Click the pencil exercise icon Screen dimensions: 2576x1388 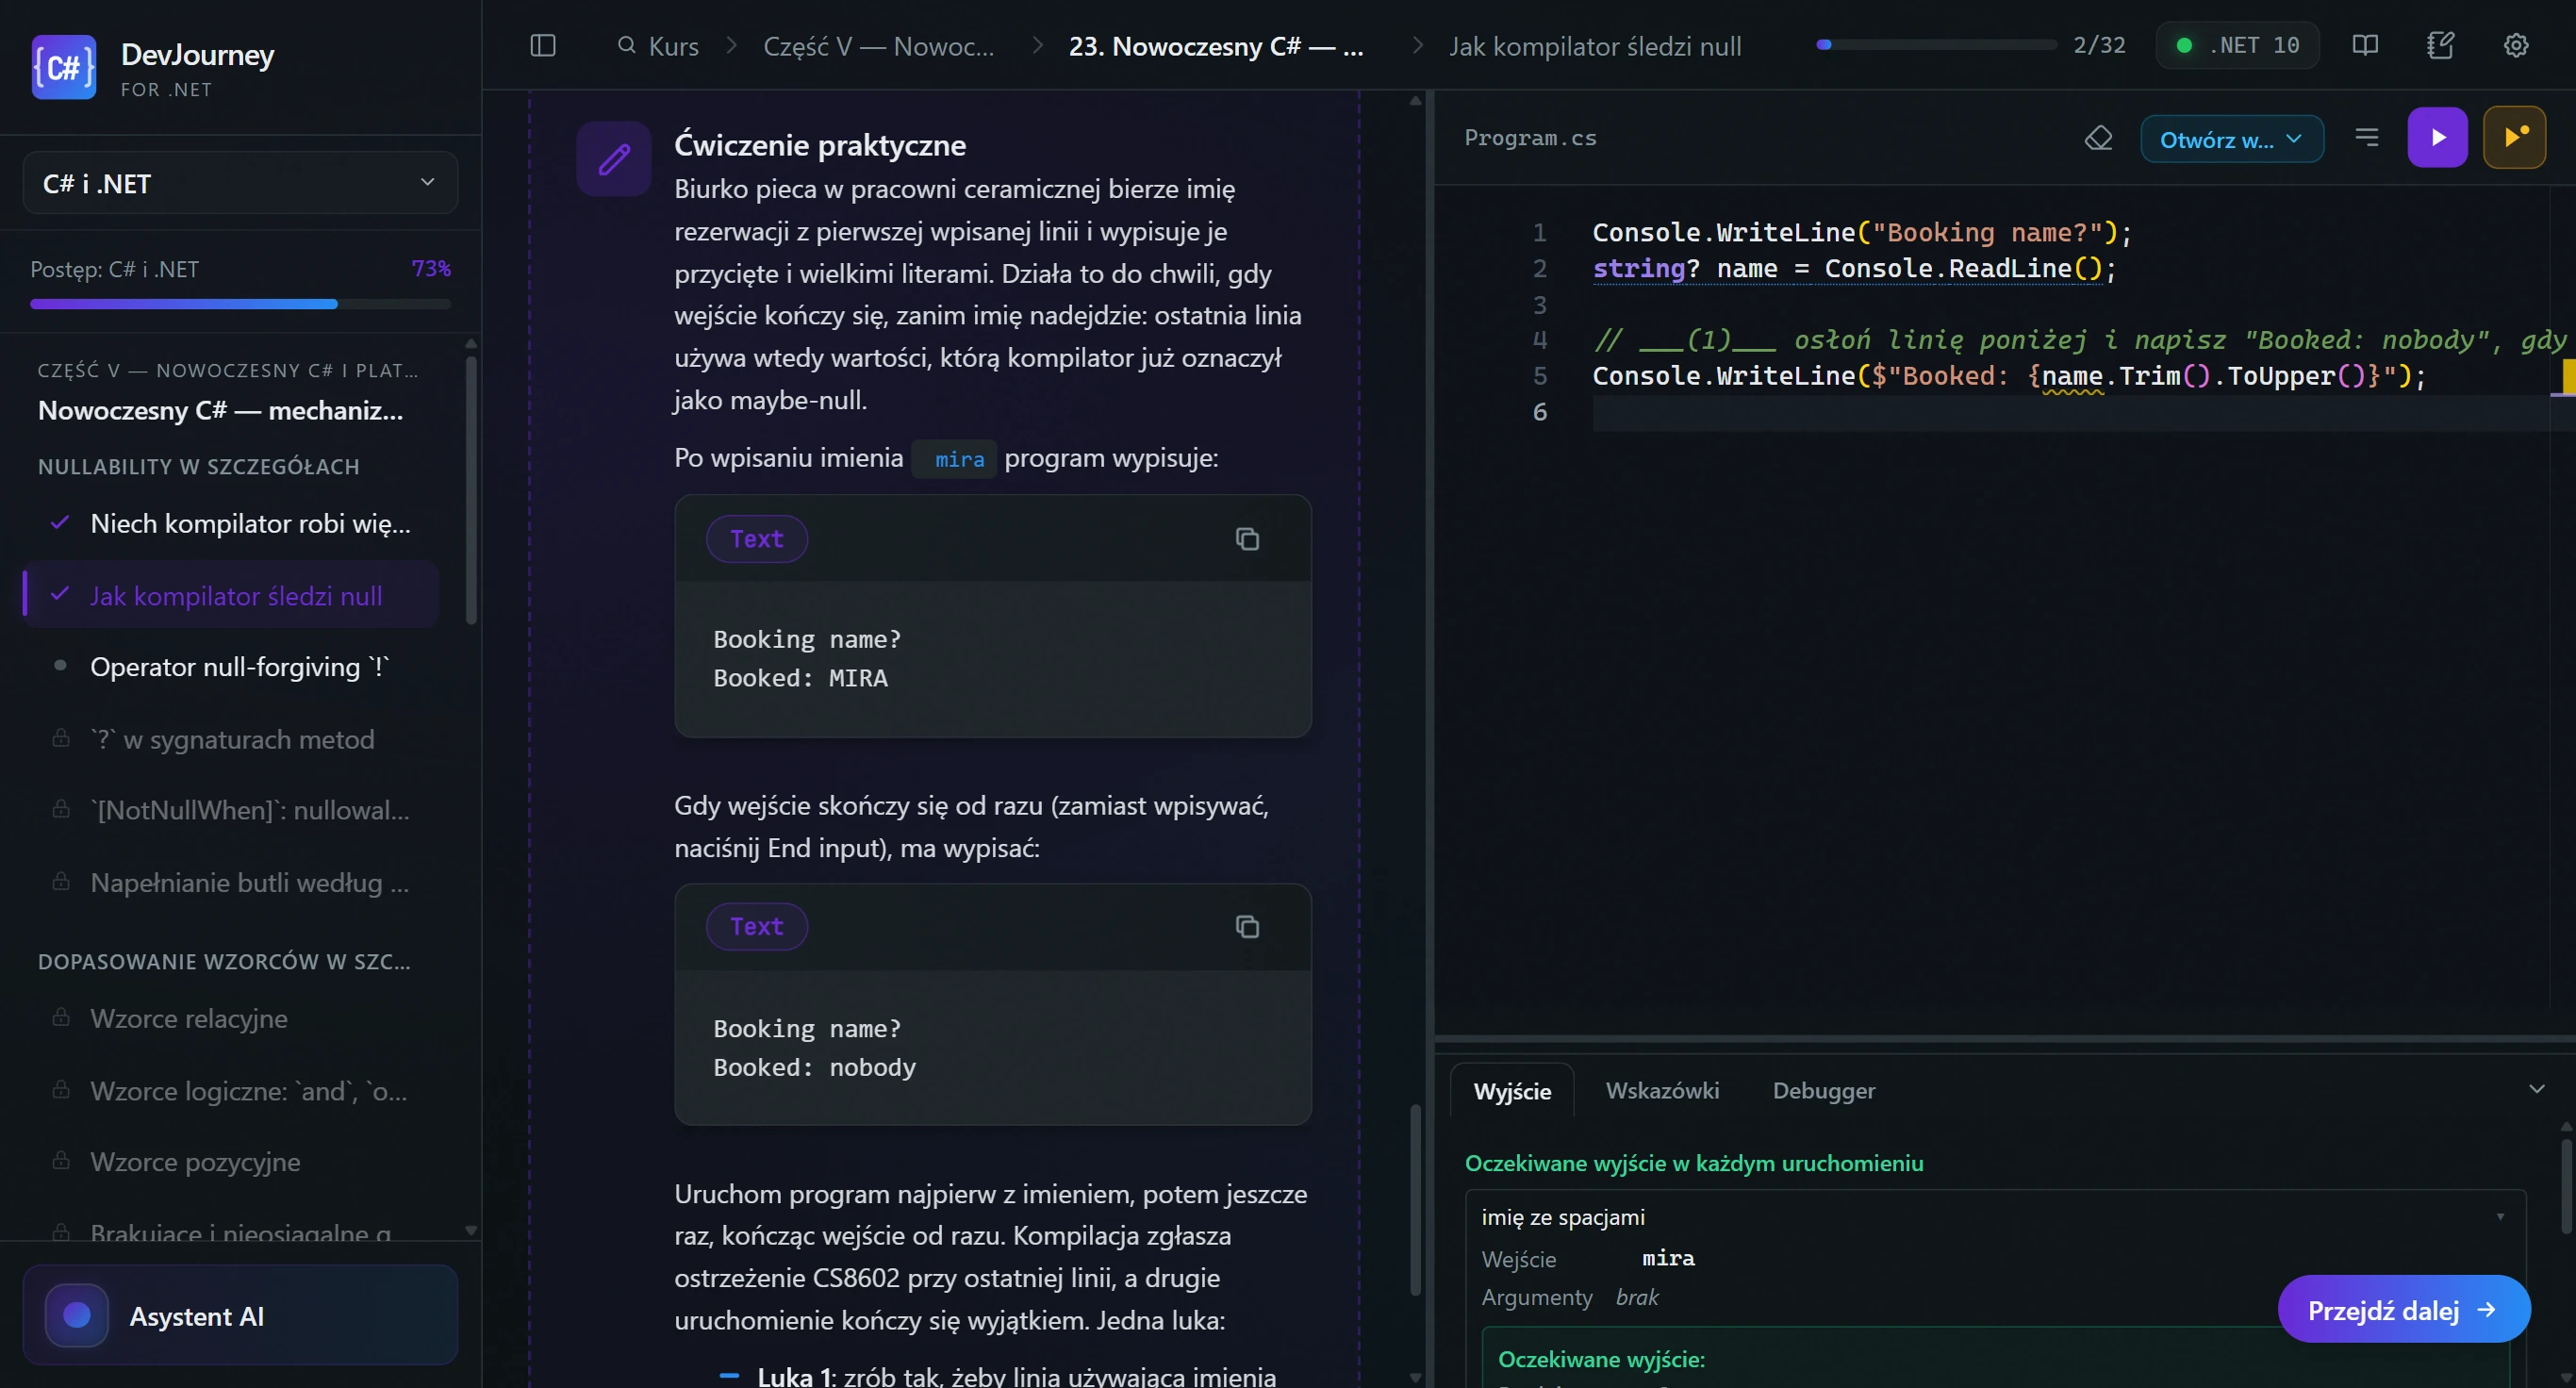pos(614,159)
